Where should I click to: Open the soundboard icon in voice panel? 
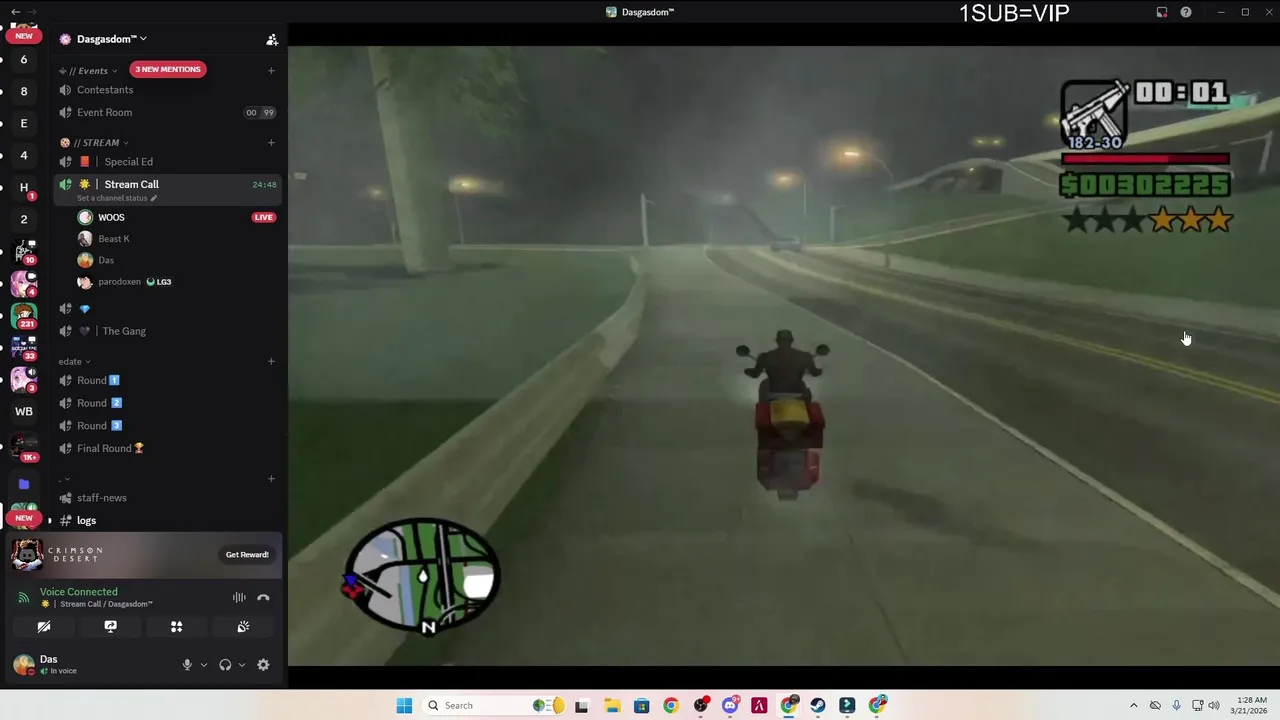243,627
